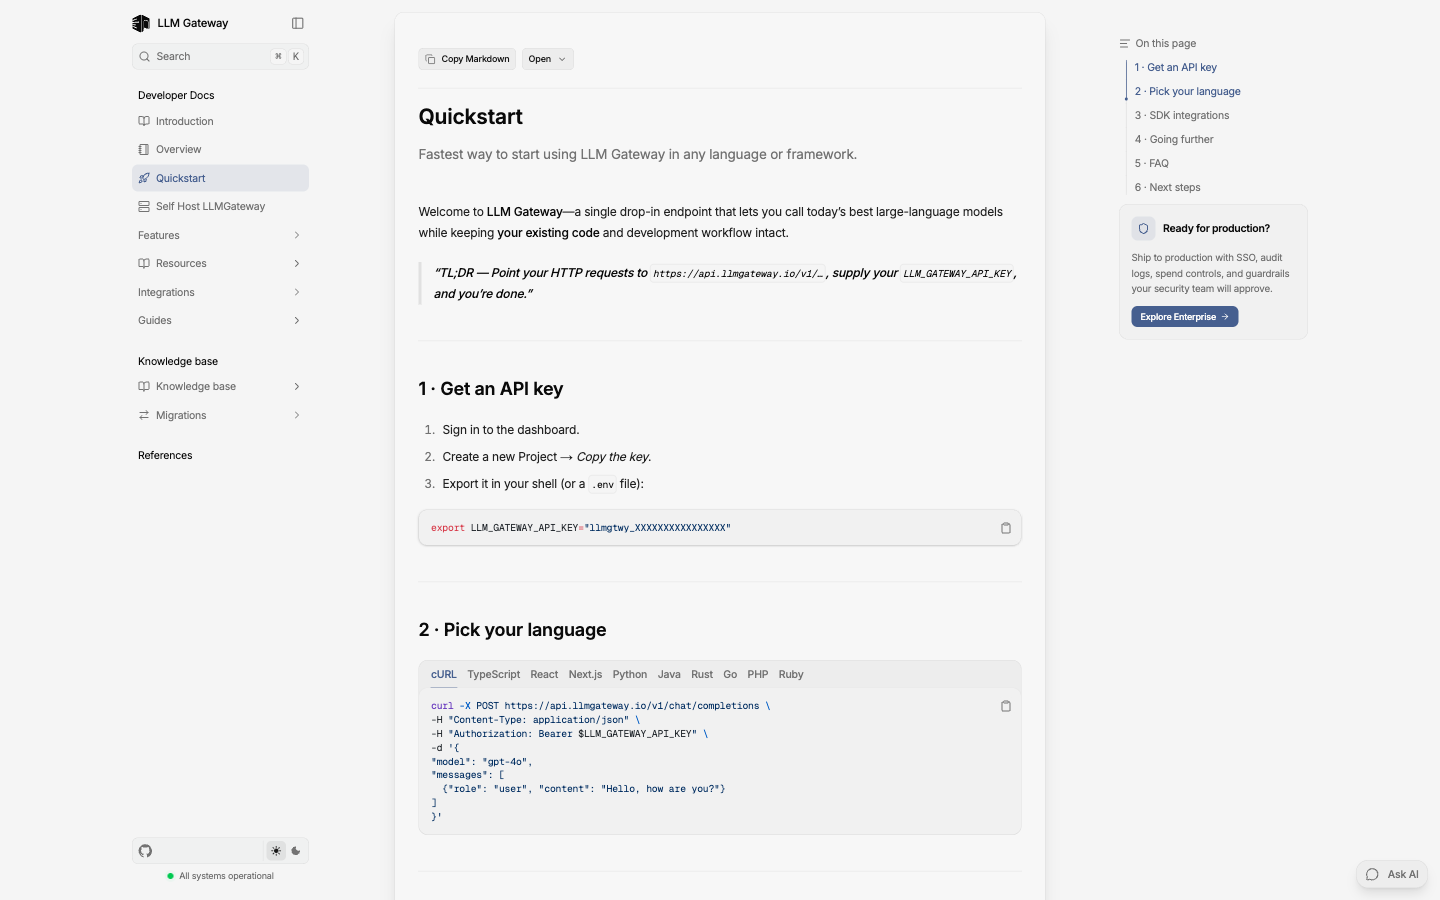Image resolution: width=1440 pixels, height=900 pixels.
Task: Click the LLM Gateway title text
Action: click(x=193, y=23)
